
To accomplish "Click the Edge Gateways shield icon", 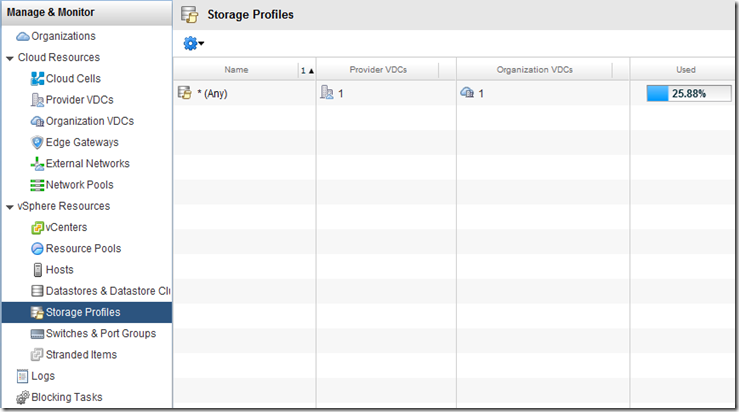I will tap(38, 142).
